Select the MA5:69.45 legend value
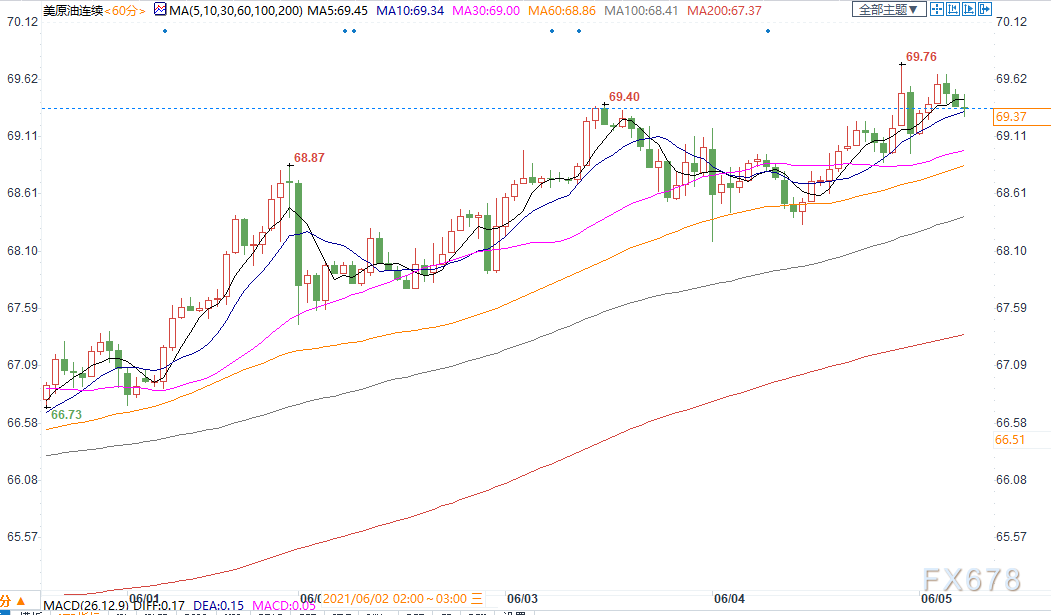 [x=338, y=11]
